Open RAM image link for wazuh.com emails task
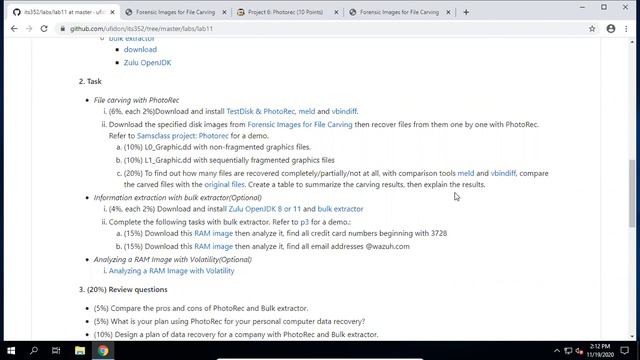Viewport: 640px width, 360px height. 213,246
